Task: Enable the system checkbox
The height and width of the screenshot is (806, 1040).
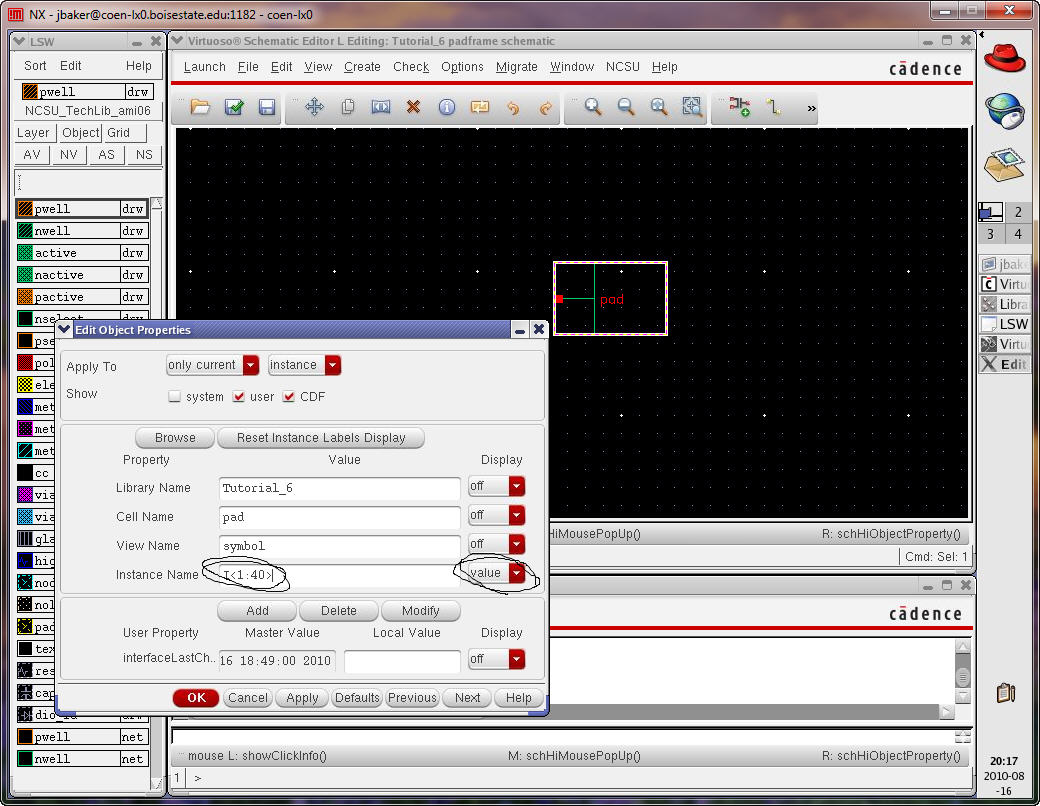Action: point(175,397)
